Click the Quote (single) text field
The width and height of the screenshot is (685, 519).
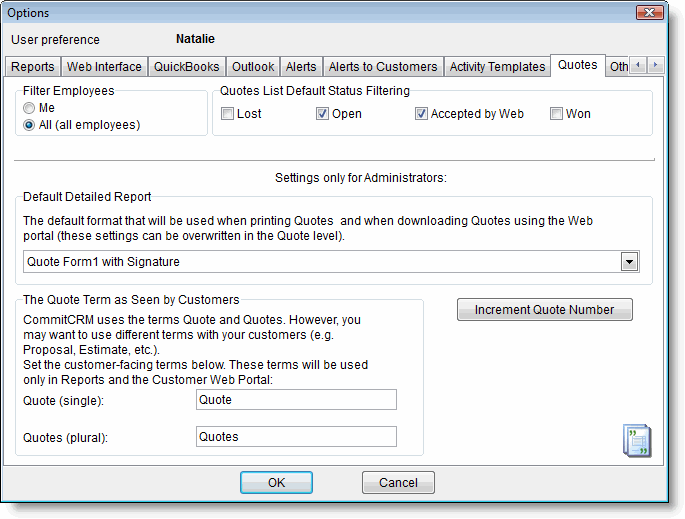click(x=296, y=400)
